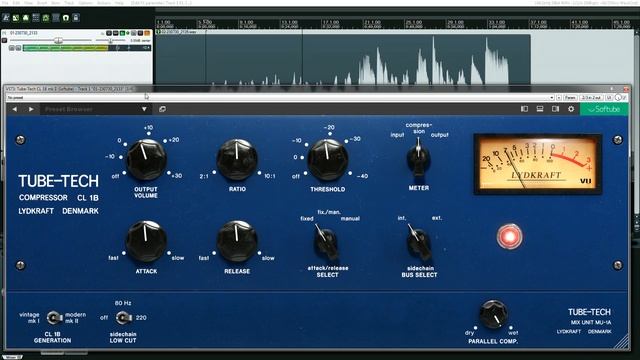This screenshot has width=640, height=360.
Task: Click the preset combo dropdown arrow
Action: (551, 98)
